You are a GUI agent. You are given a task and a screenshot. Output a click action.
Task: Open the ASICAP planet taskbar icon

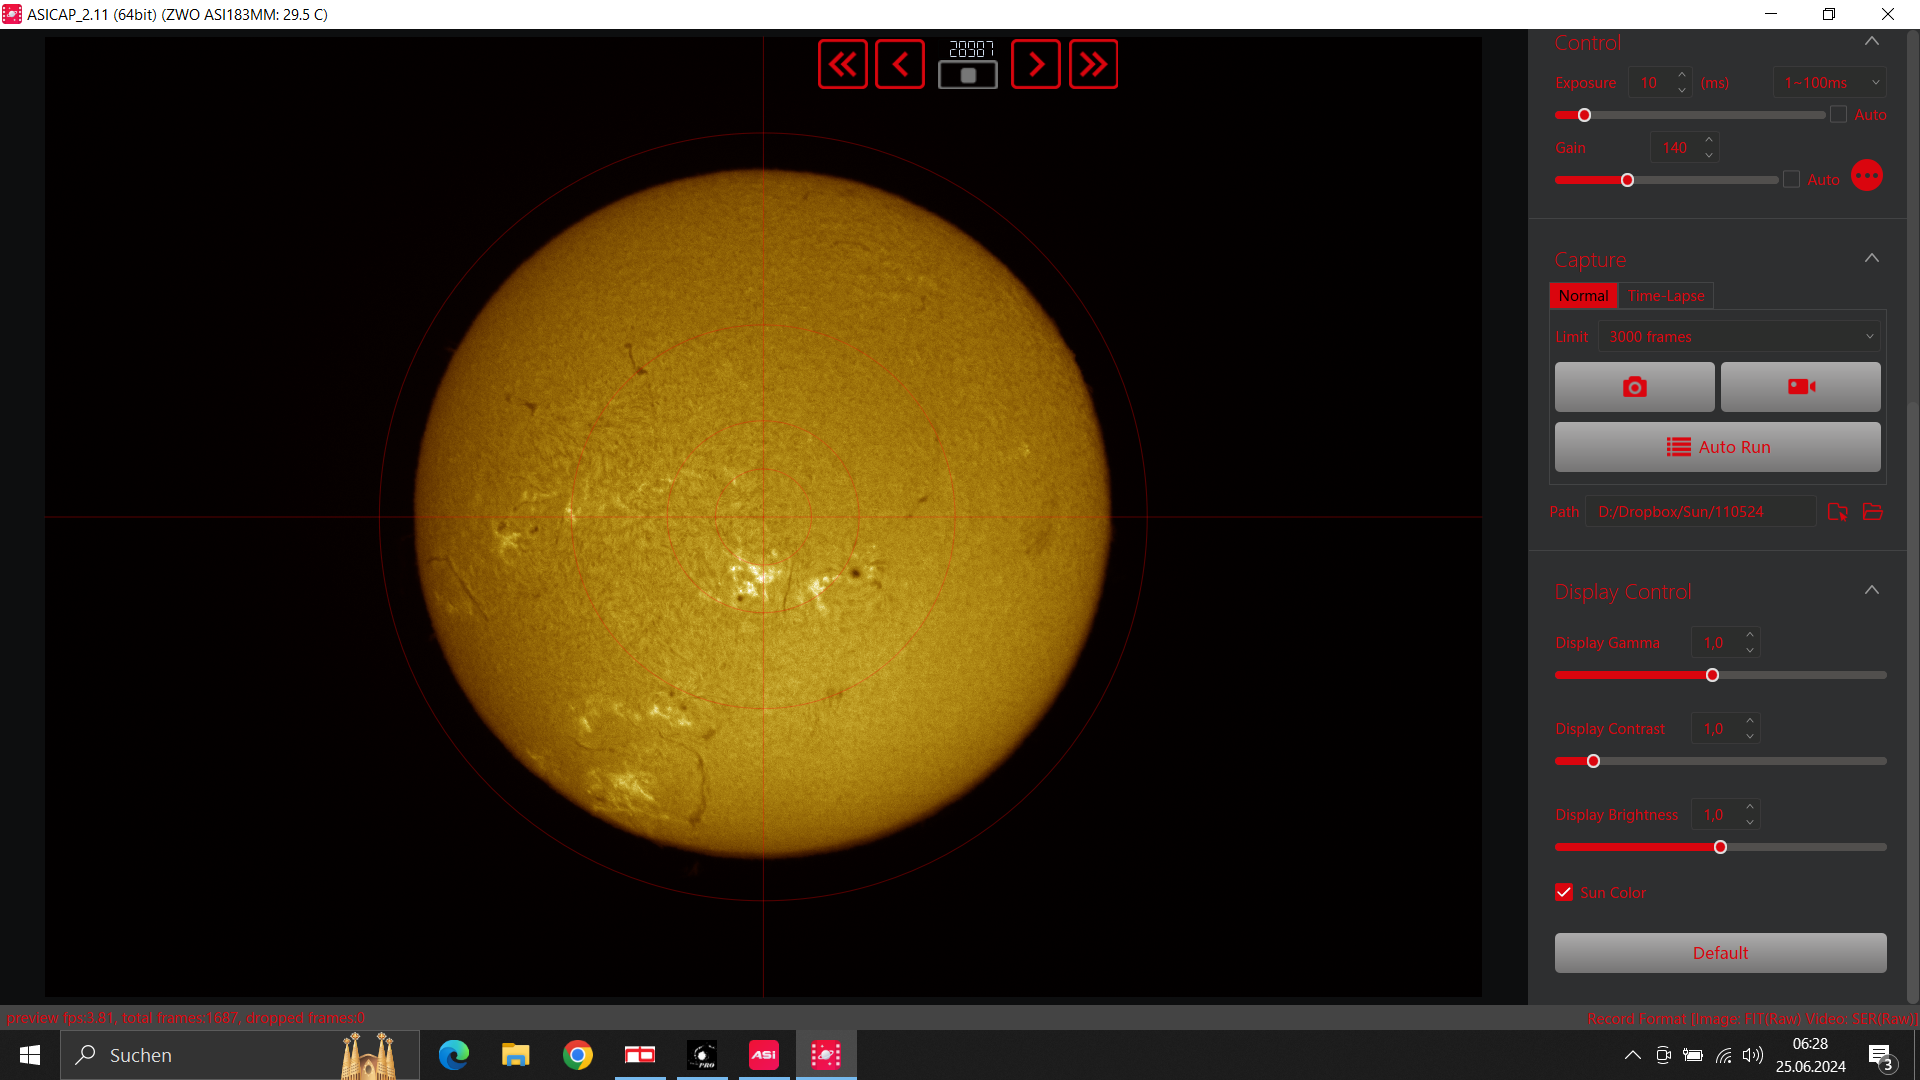(826, 1055)
